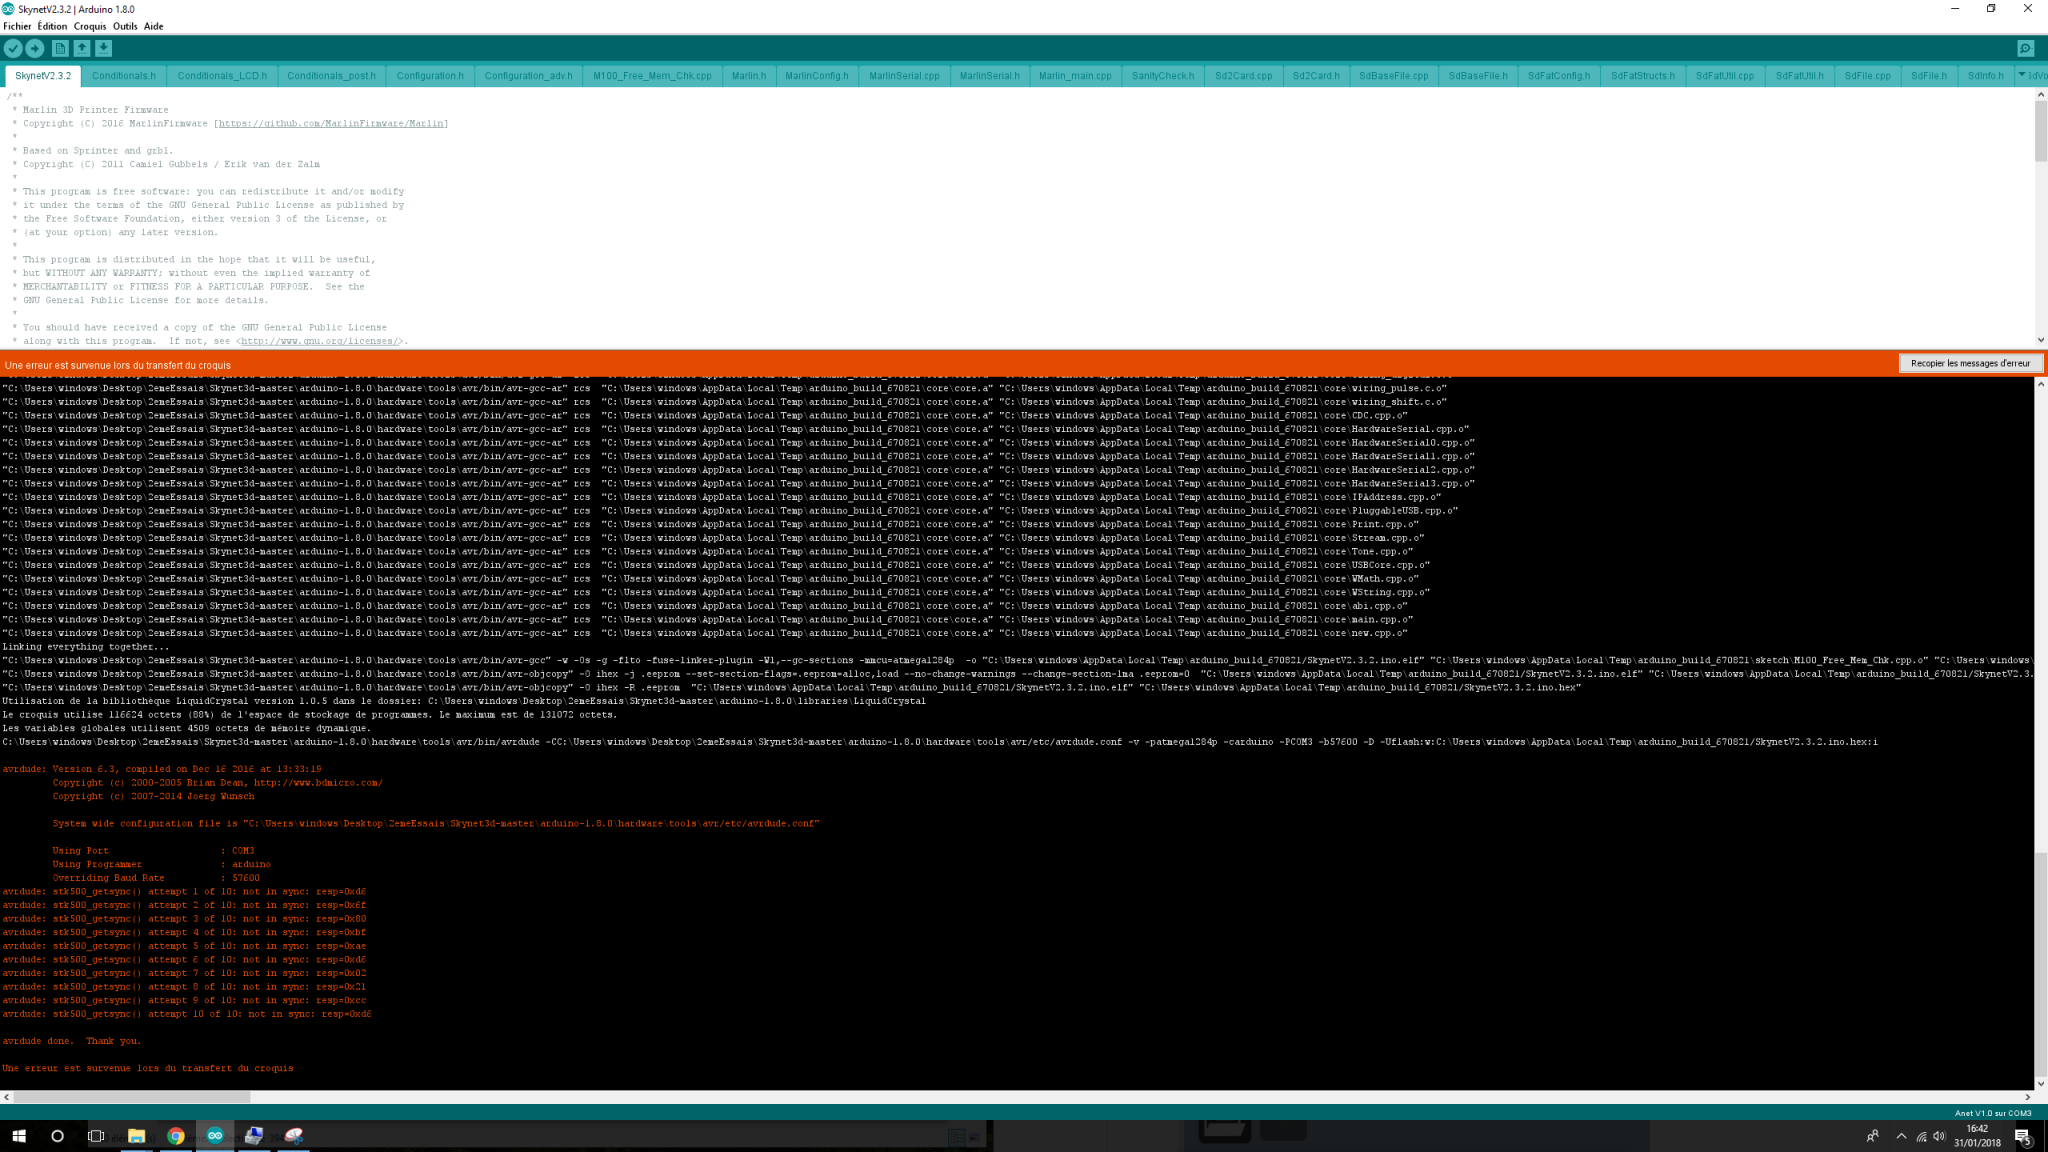The image size is (2048, 1152).
Task: Open the MarlinFirmware GitHub link
Action: (331, 124)
